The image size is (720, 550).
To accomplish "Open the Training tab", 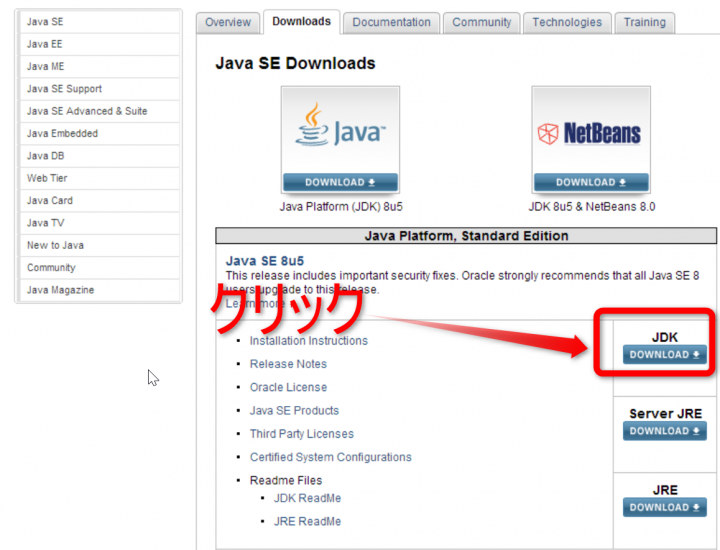I will click(x=645, y=22).
